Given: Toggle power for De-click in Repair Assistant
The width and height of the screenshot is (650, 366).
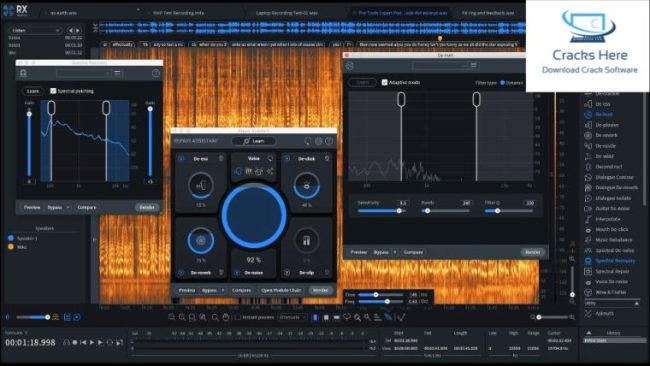Looking at the screenshot, I should pyautogui.click(x=286, y=158).
